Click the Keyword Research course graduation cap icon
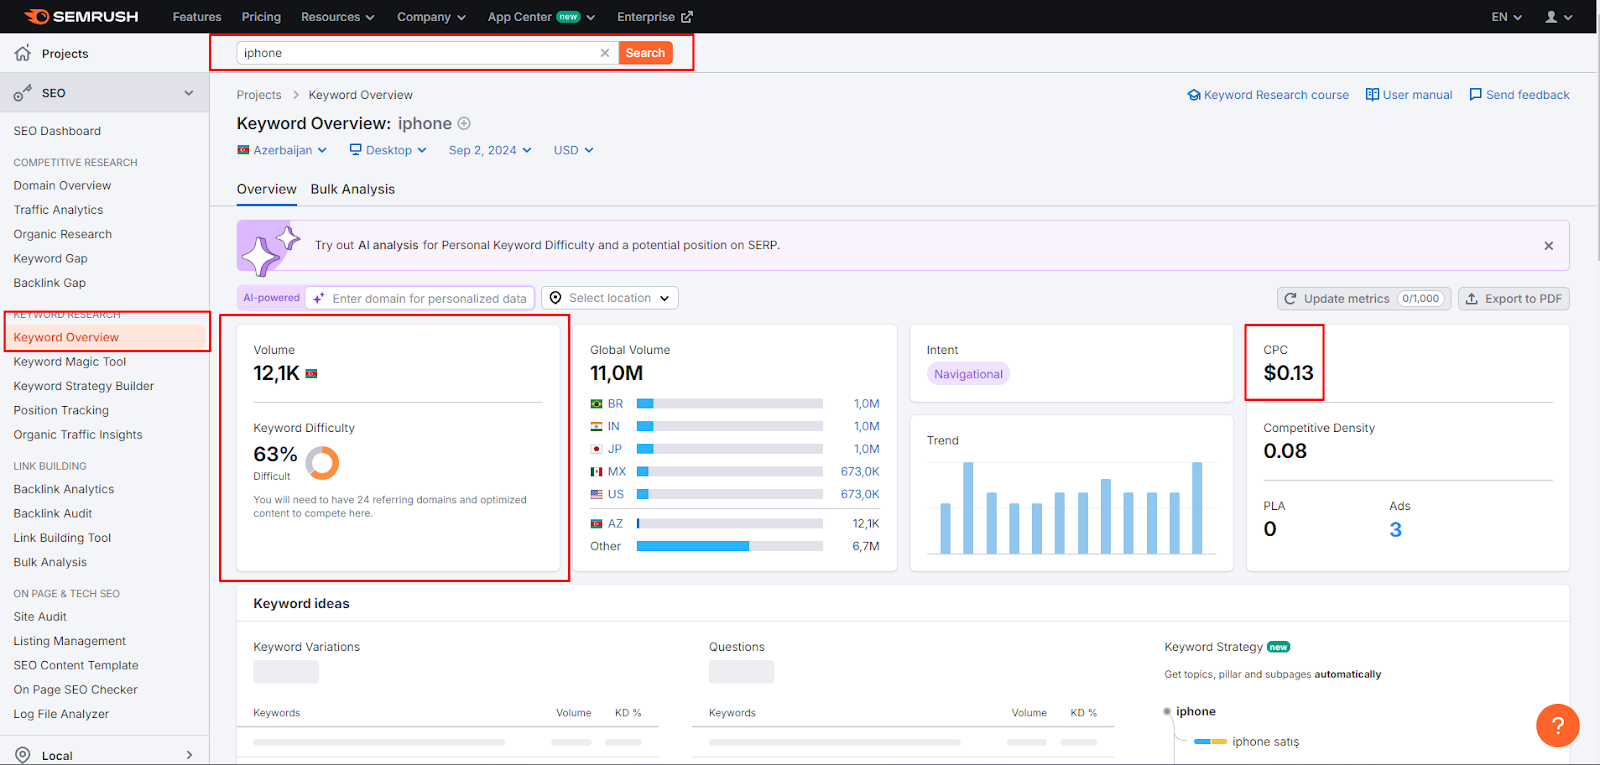The image size is (1600, 765). click(x=1193, y=95)
